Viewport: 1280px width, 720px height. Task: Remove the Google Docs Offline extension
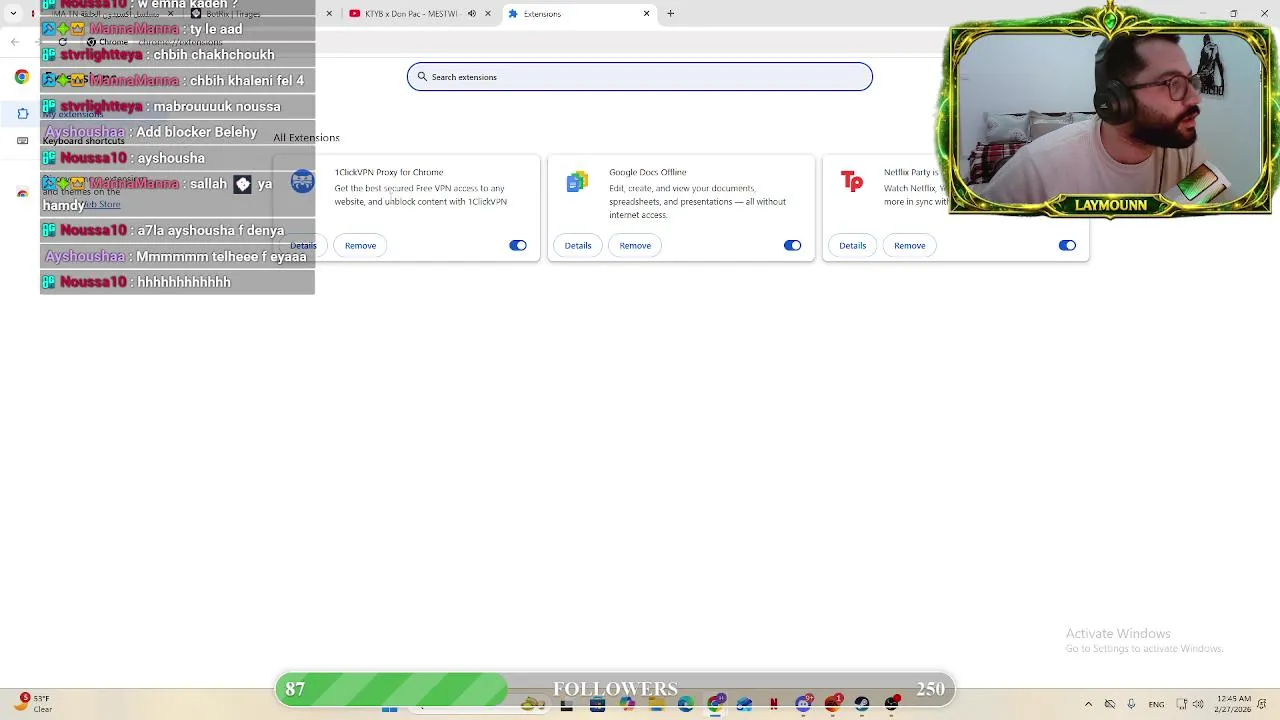click(x=635, y=245)
